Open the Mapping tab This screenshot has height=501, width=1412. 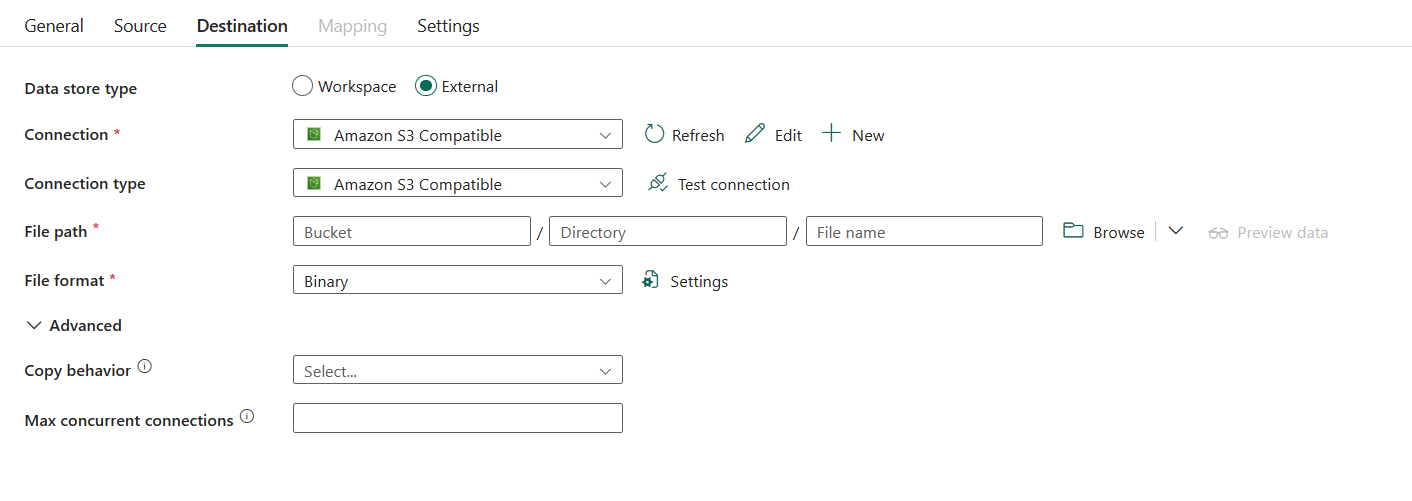tap(352, 26)
